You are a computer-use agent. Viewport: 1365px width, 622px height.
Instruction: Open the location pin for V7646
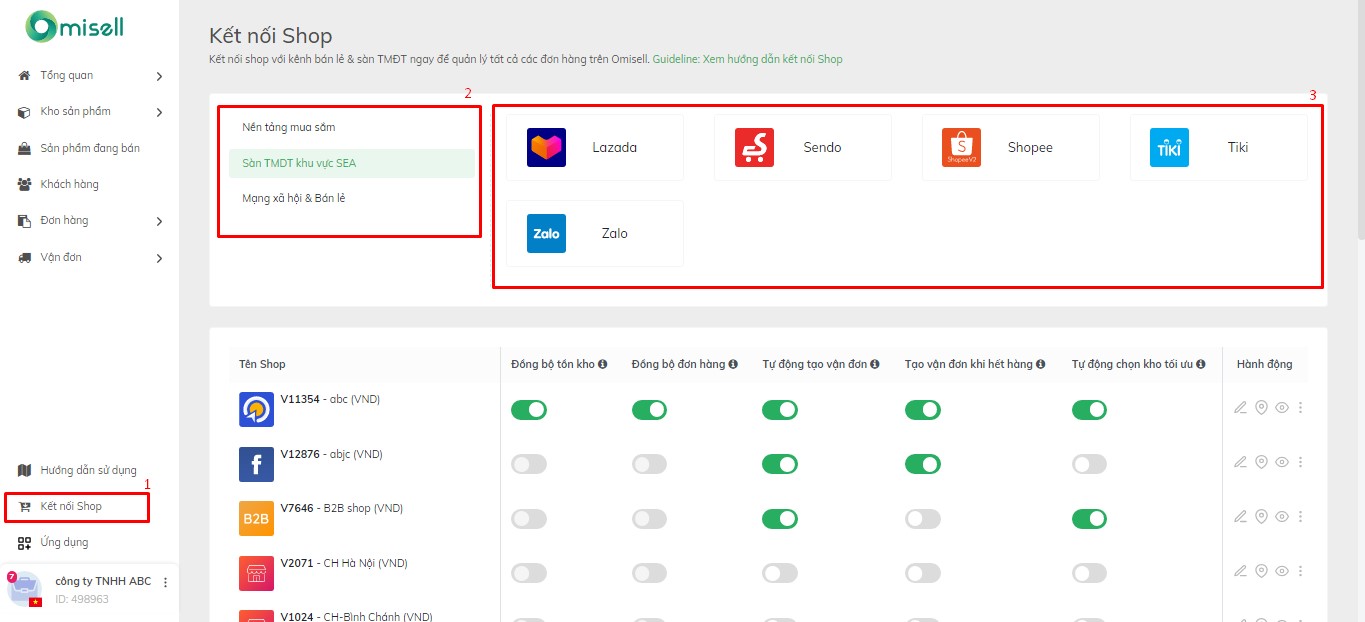pyautogui.click(x=1261, y=517)
